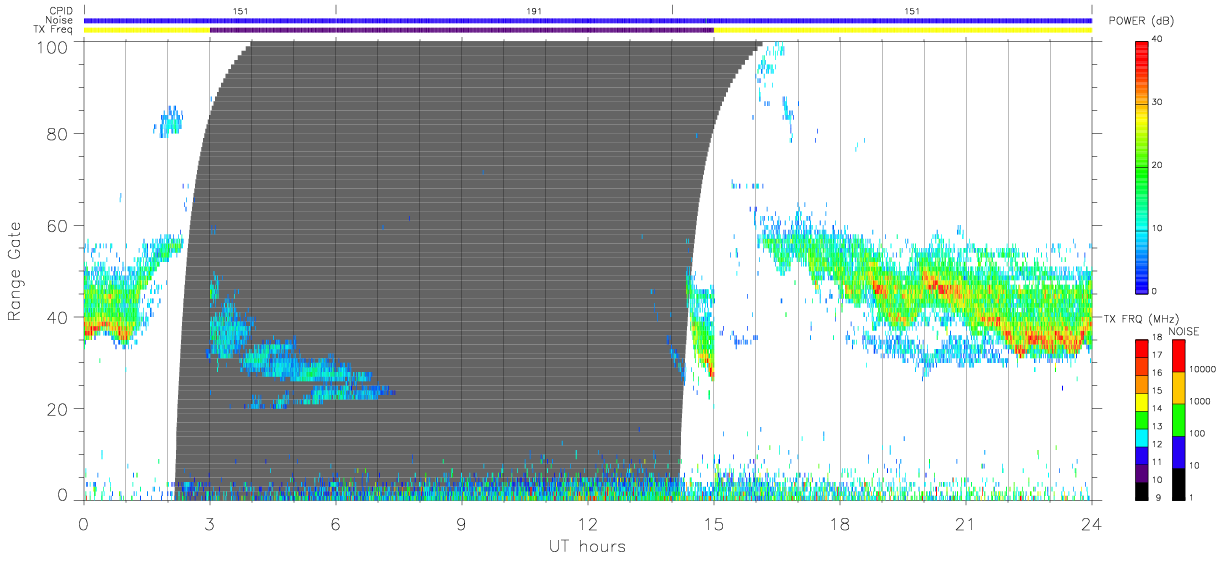Select the "POWER (dB)" colorbar title
The width and height of the screenshot is (1228, 567).
pyautogui.click(x=1140, y=21)
